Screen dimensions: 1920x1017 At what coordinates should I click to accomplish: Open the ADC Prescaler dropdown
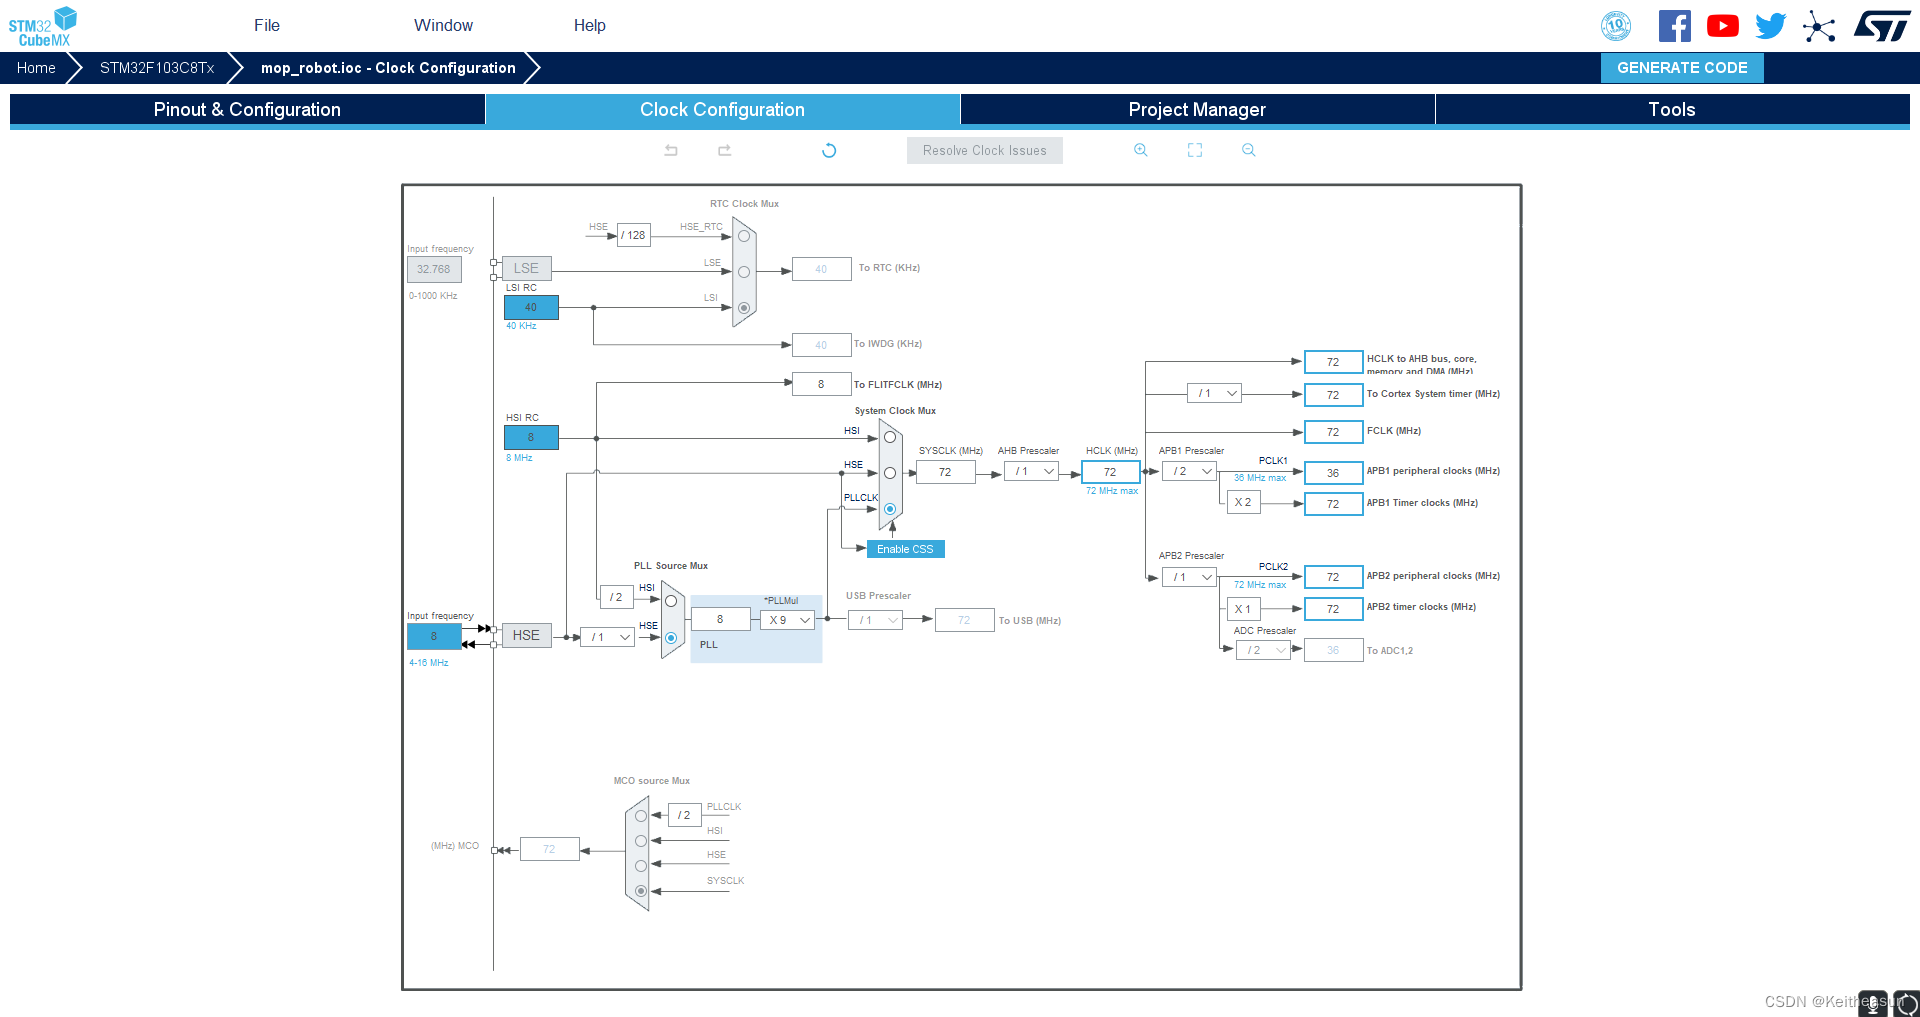(x=1264, y=650)
